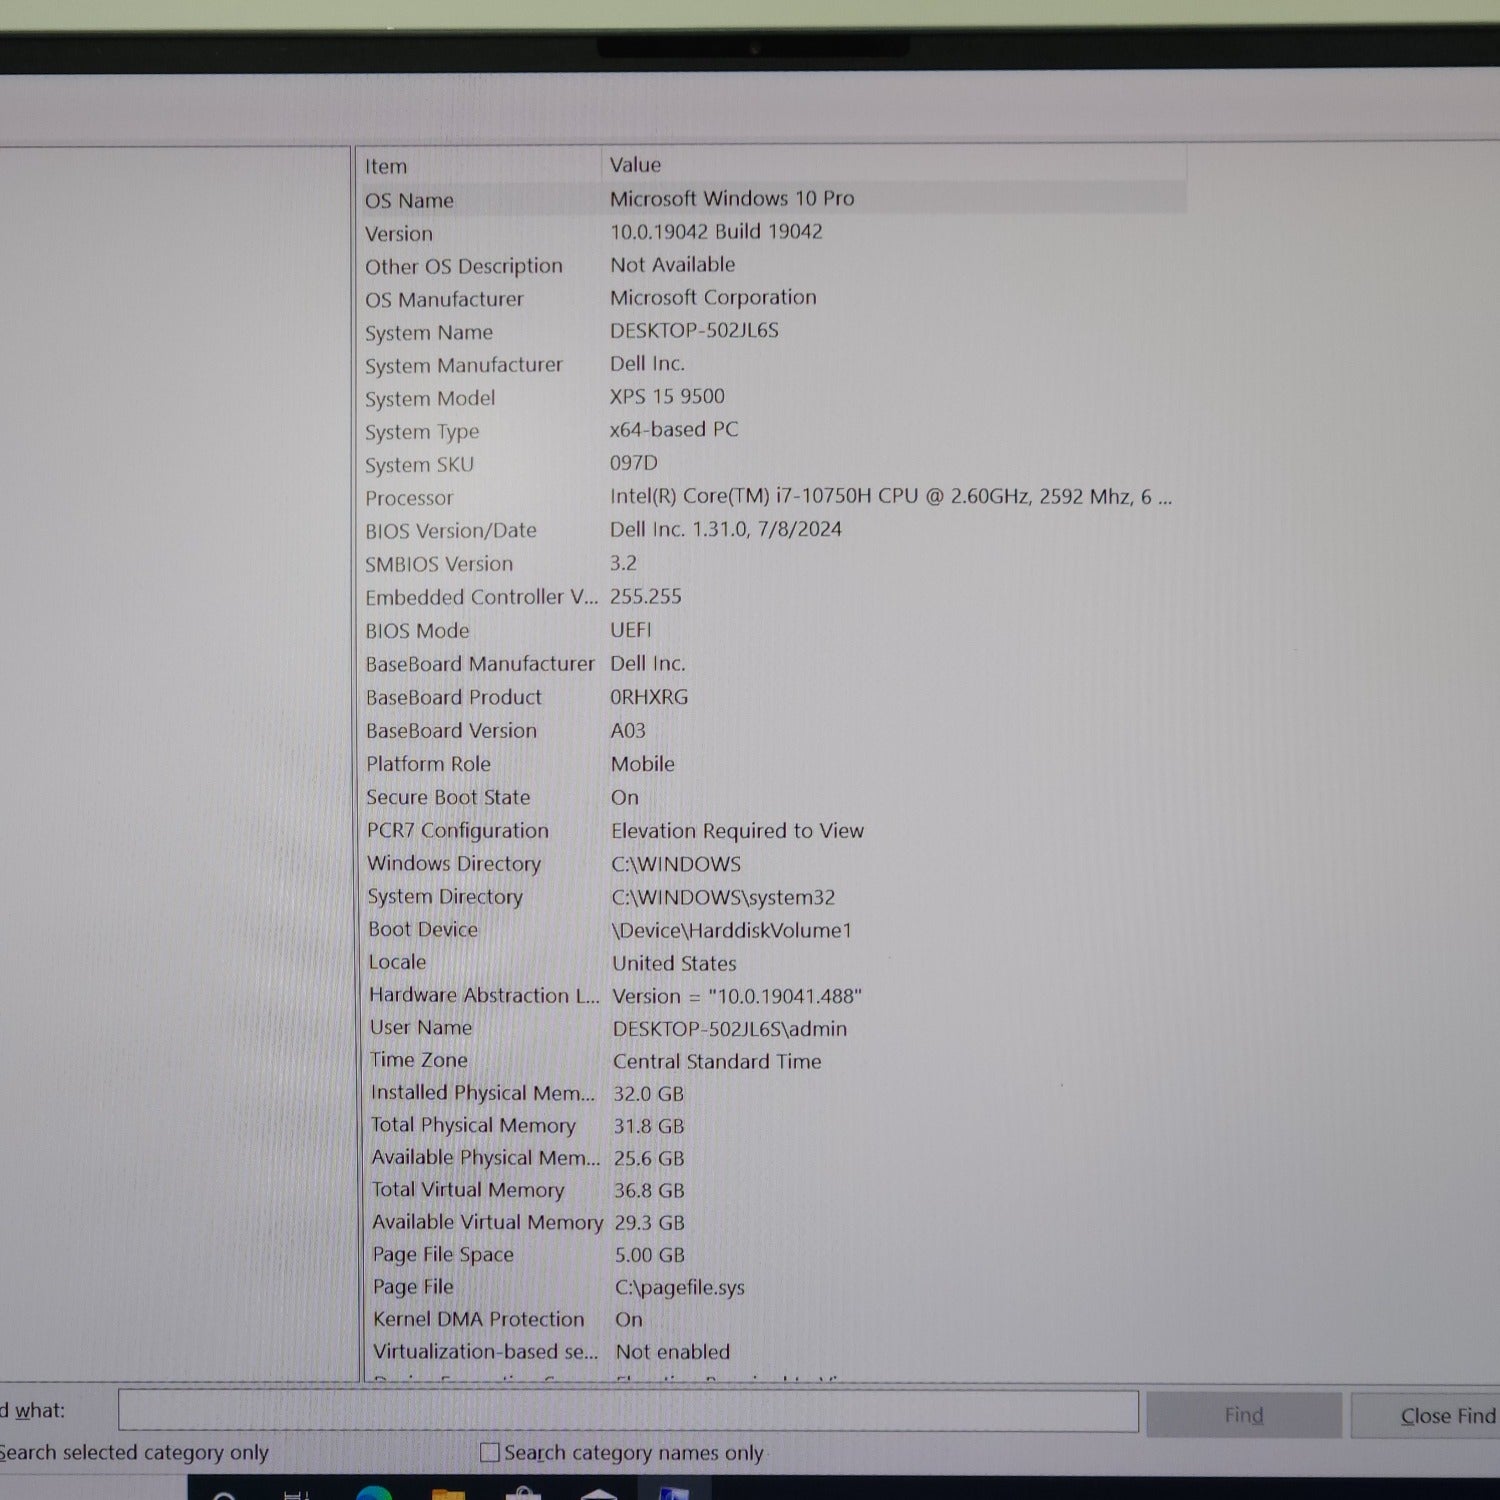
Task: Select the System Model row
Action: [x=430, y=398]
